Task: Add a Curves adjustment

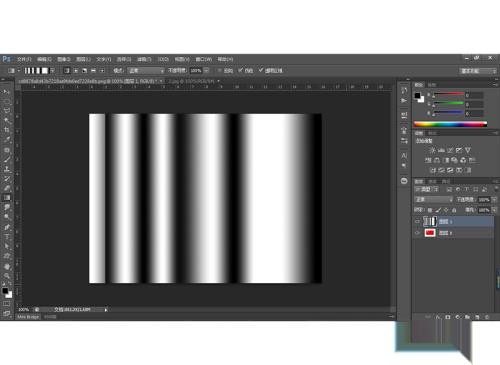Action: [x=450, y=150]
